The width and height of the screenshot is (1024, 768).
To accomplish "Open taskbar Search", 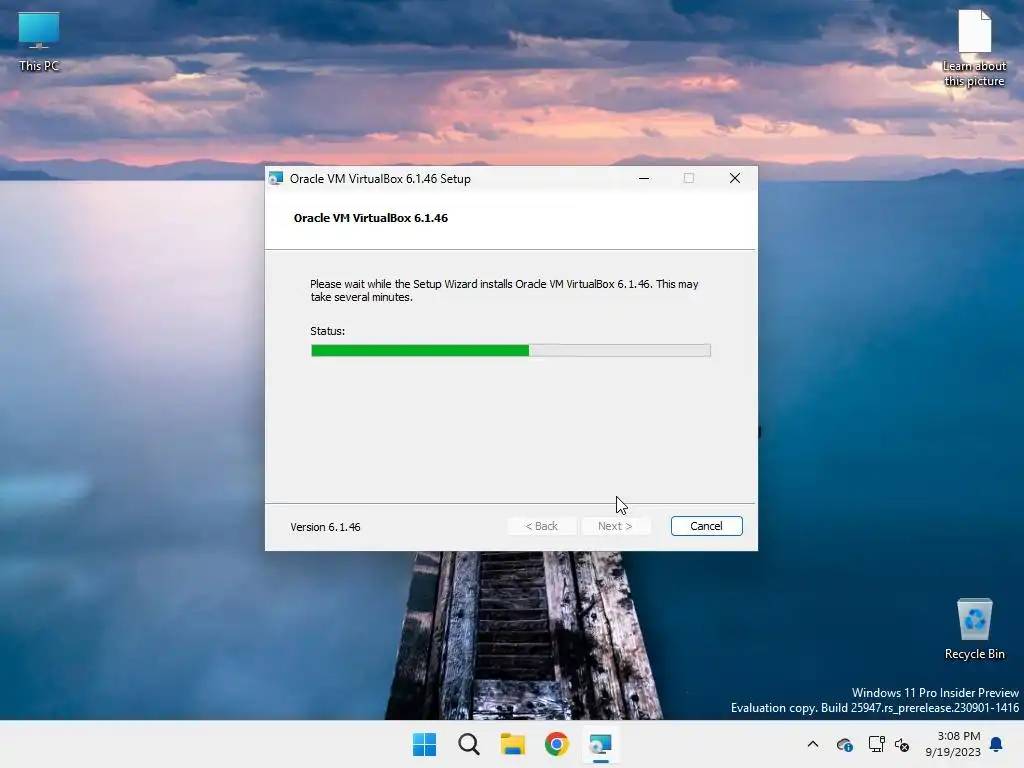I will pyautogui.click(x=469, y=744).
